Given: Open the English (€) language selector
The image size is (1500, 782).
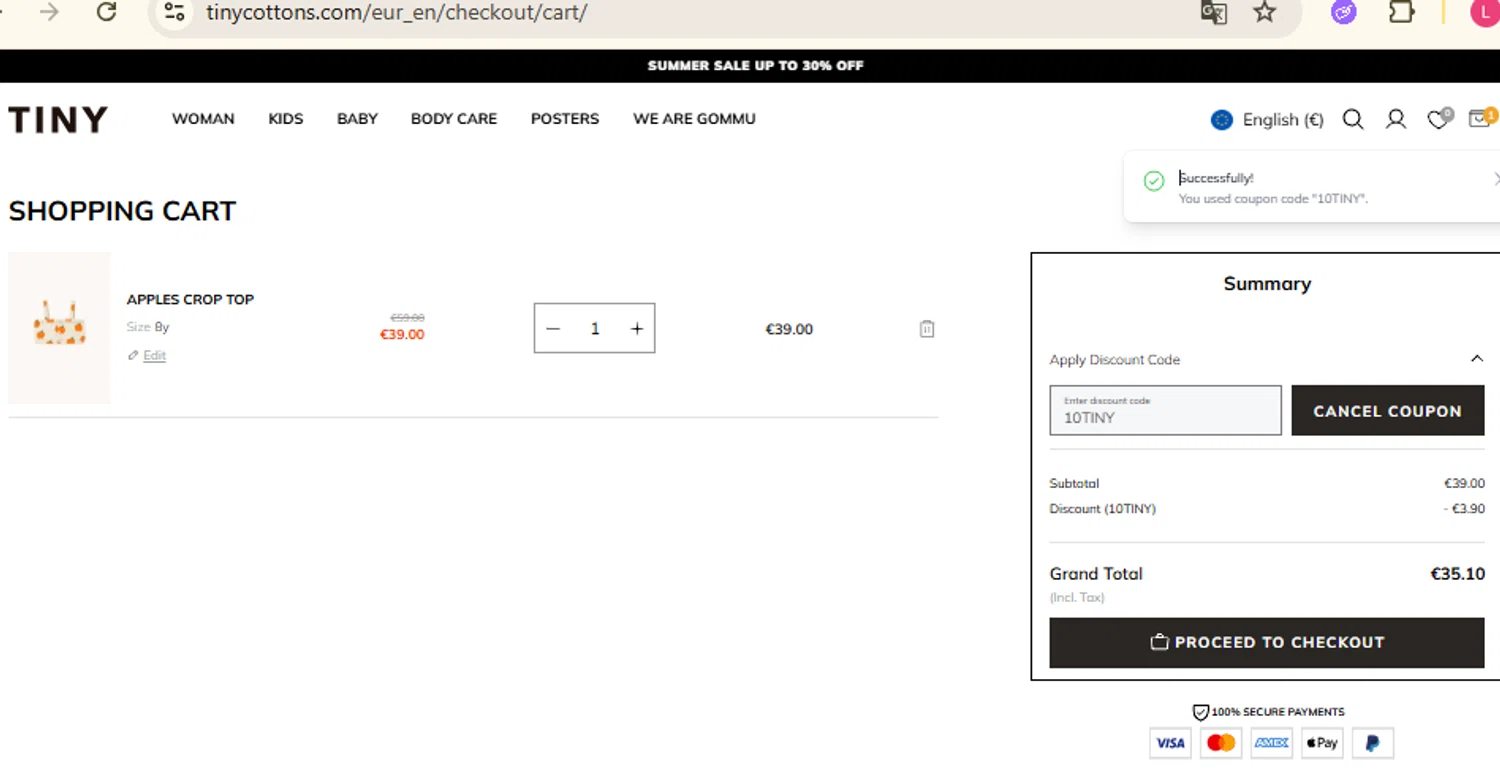Looking at the screenshot, I should (x=1267, y=120).
